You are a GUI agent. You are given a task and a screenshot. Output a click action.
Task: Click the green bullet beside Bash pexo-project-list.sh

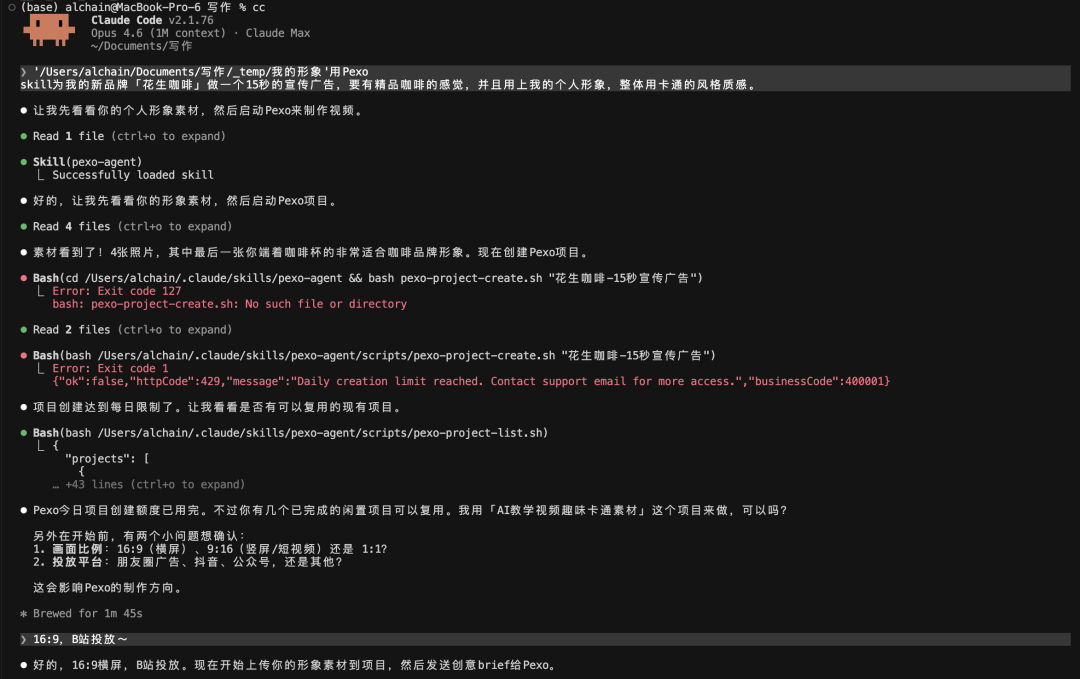(x=23, y=433)
